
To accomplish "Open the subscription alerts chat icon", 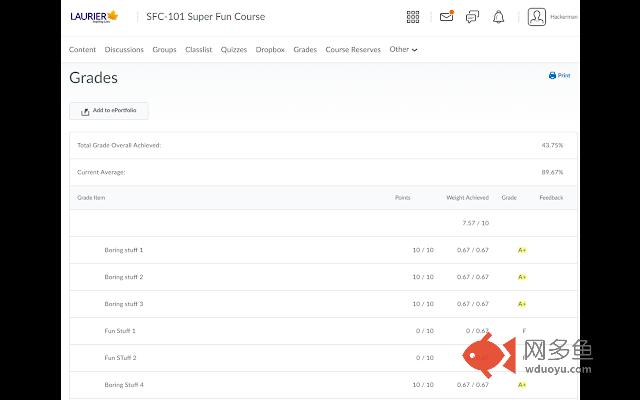I will tap(472, 17).
